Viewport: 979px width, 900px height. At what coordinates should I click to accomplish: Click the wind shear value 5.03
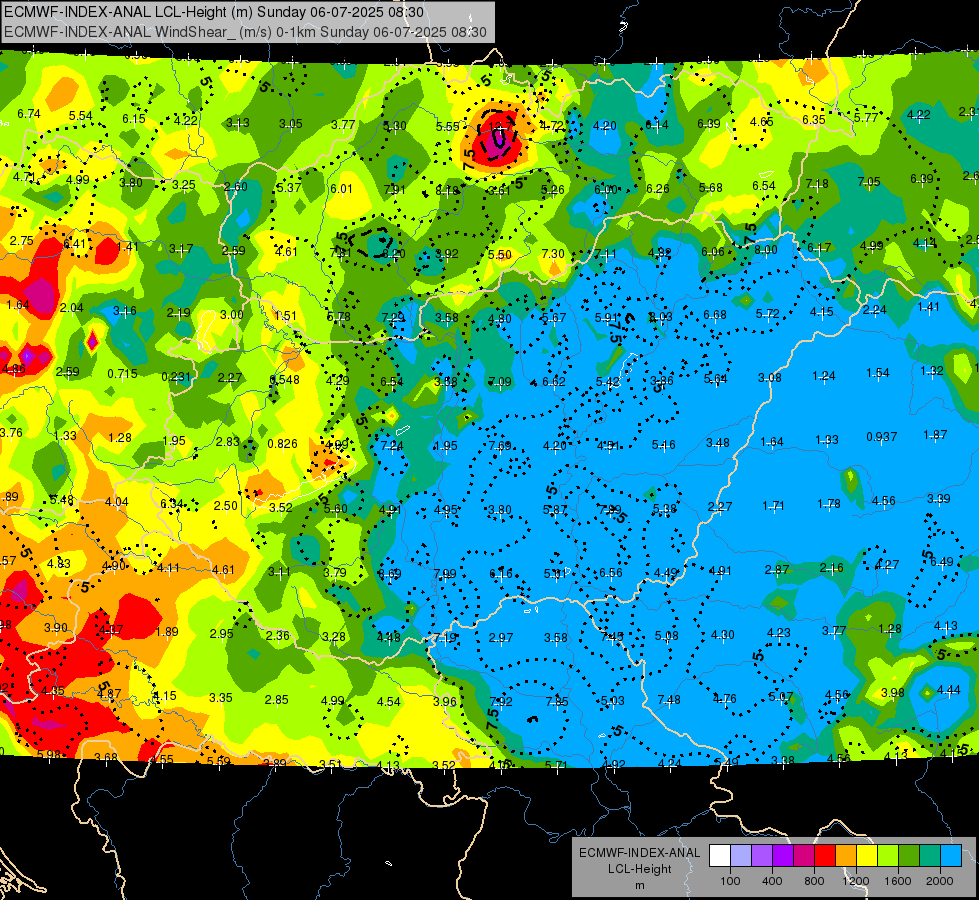[612, 701]
